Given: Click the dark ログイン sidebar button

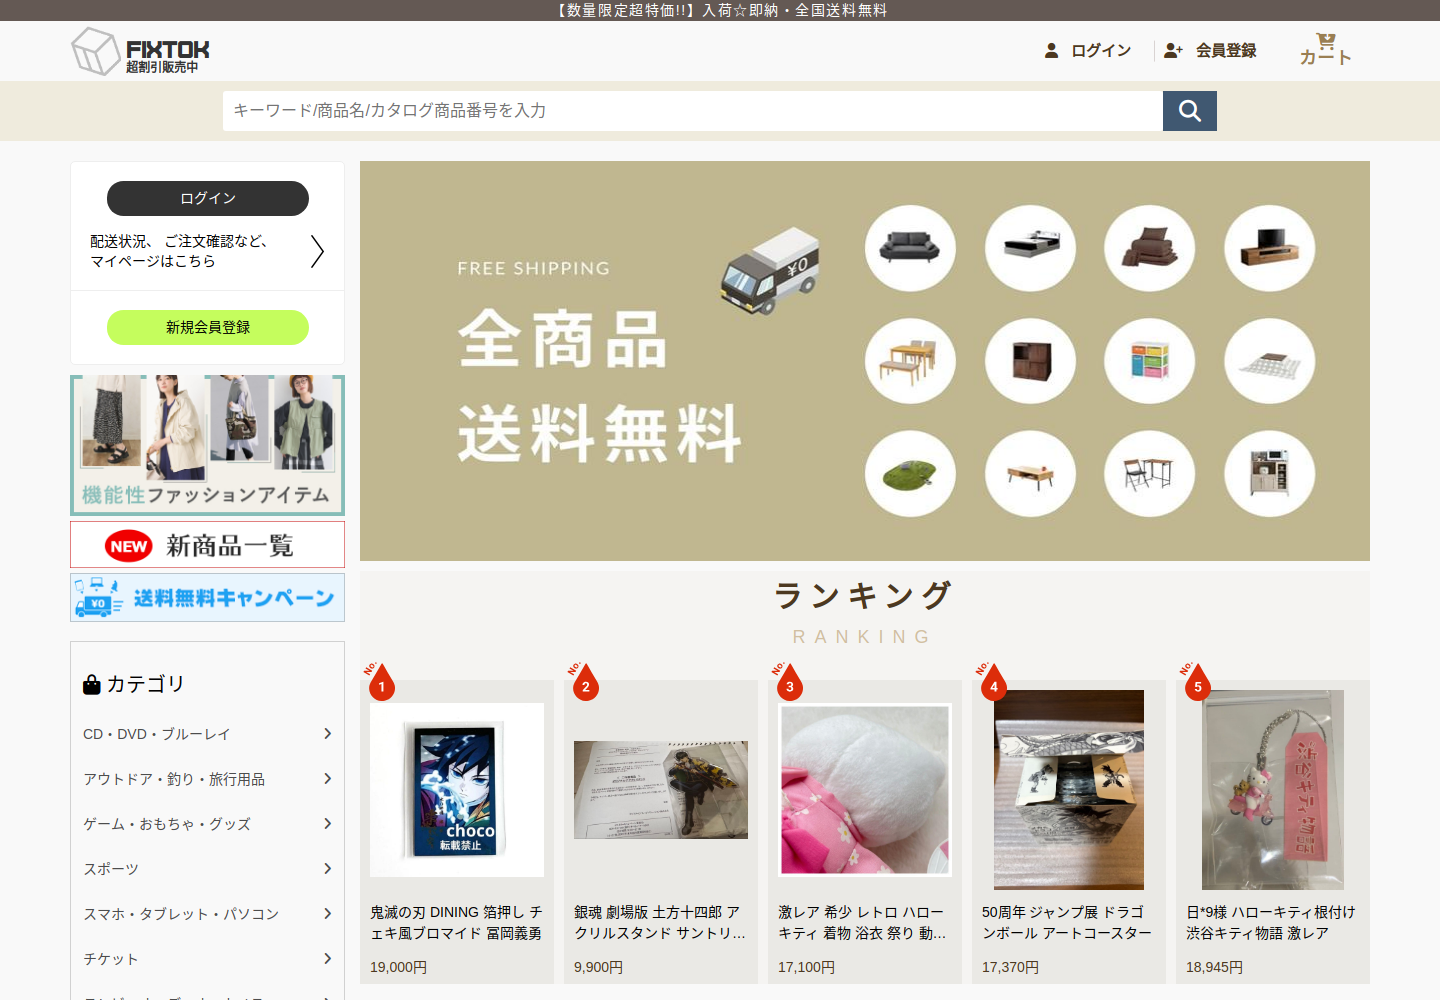Looking at the screenshot, I should [x=208, y=198].
